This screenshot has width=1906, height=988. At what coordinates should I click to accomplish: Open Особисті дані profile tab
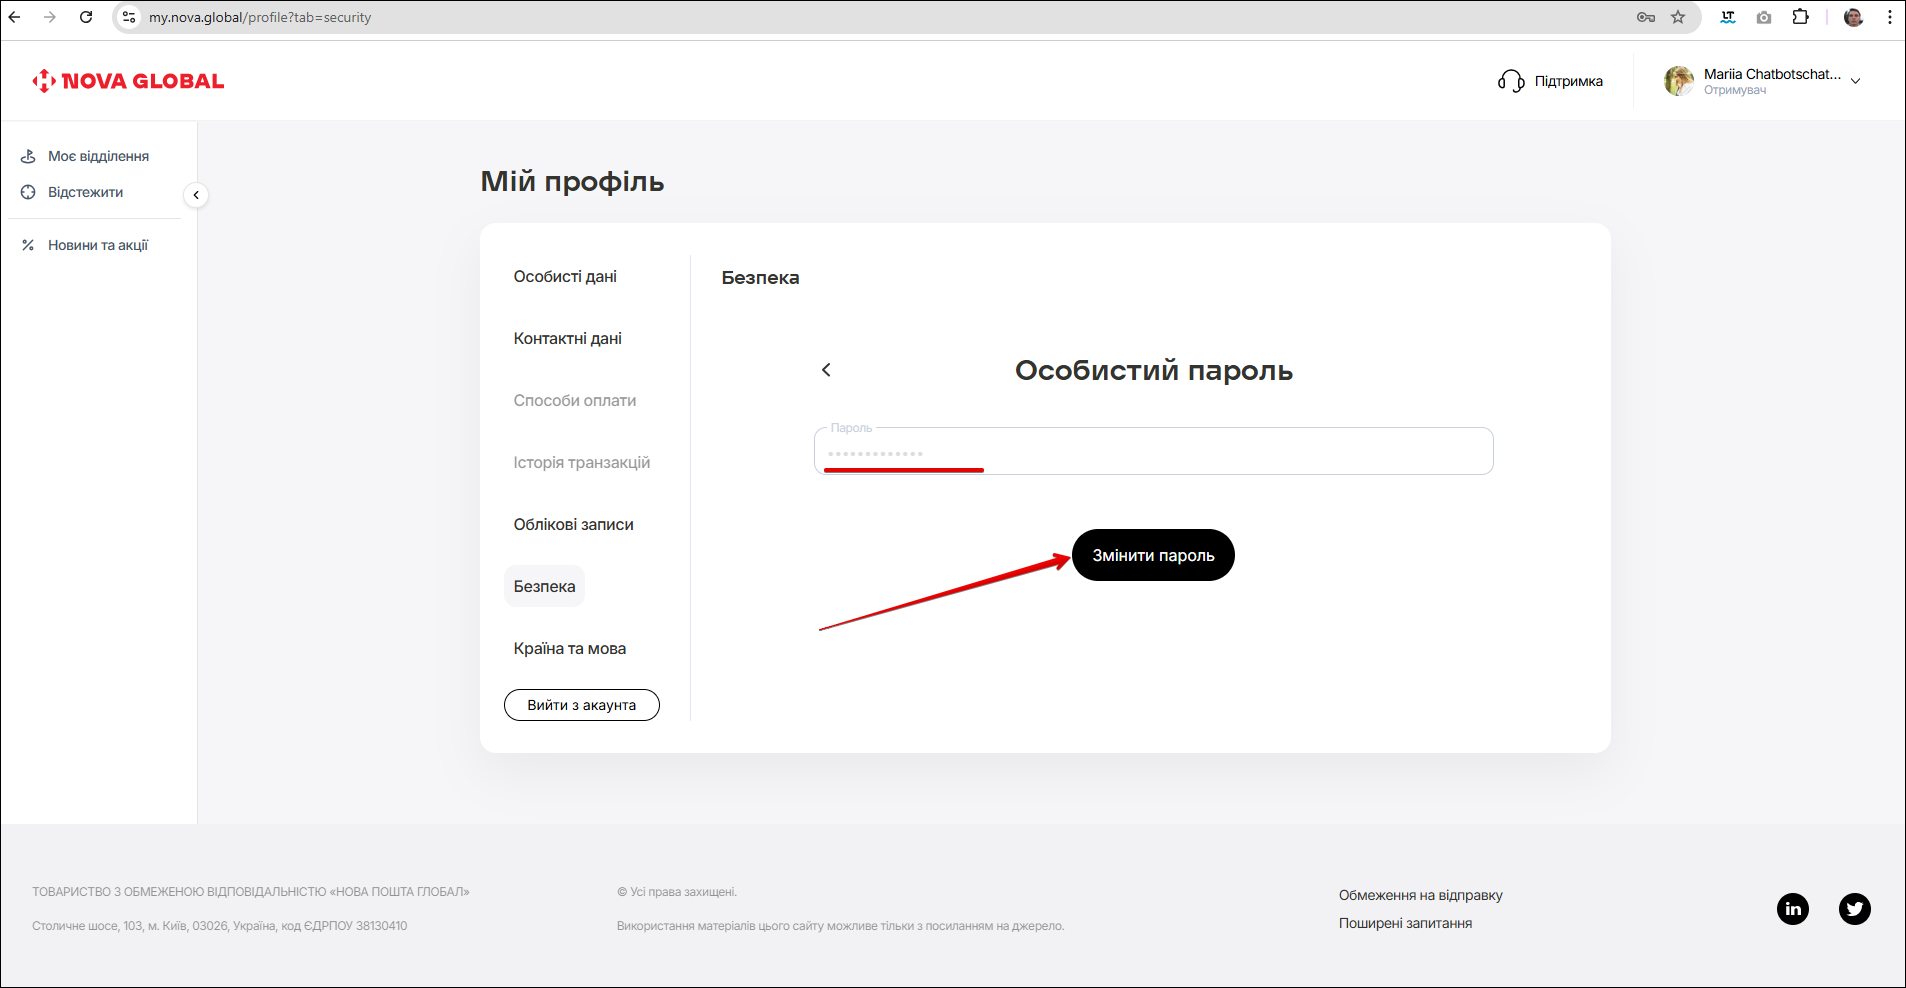pos(565,277)
